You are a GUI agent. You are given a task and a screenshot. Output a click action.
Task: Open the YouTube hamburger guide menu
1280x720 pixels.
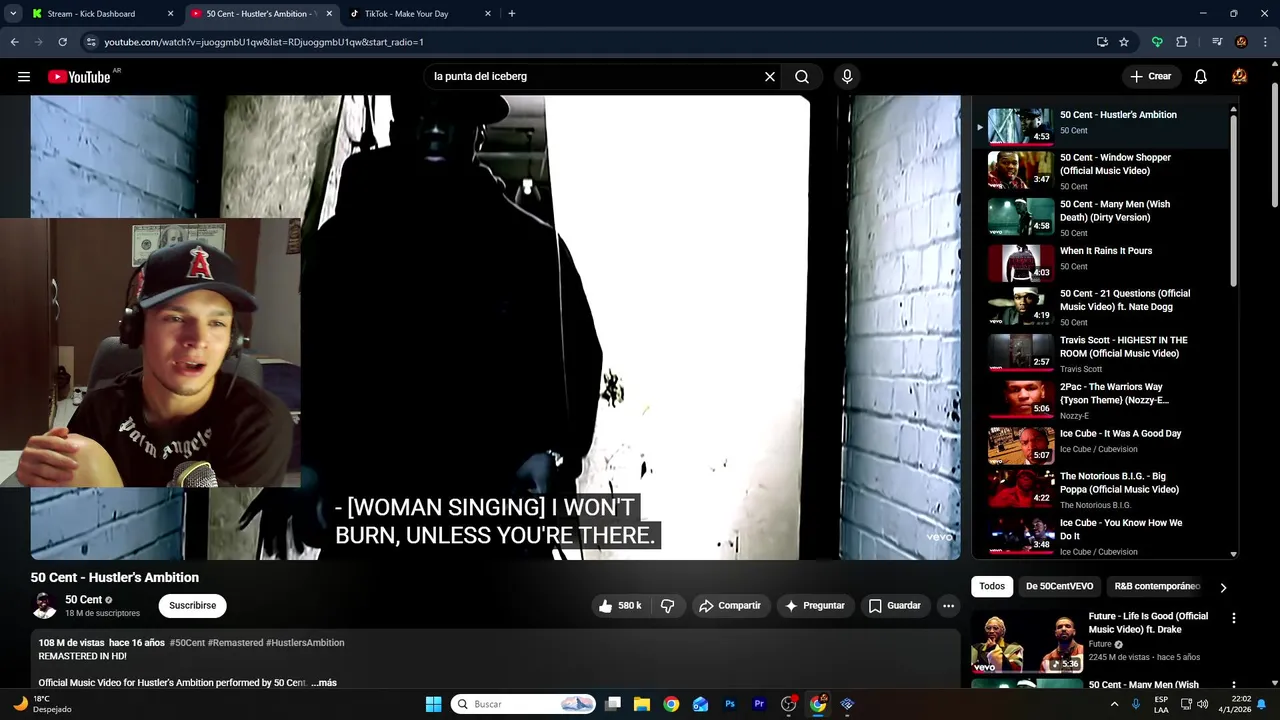24,77
